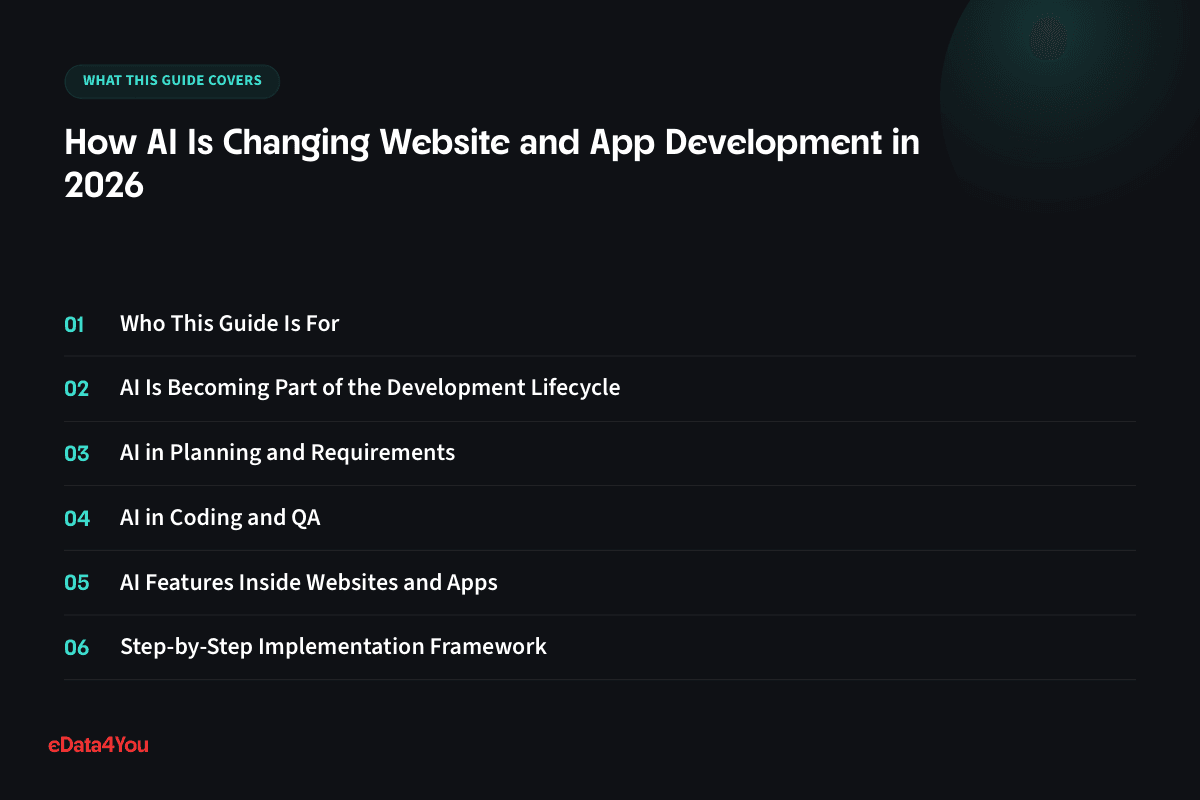Click the 'What This Guide Covers' badge
The image size is (1200, 800).
(x=172, y=81)
